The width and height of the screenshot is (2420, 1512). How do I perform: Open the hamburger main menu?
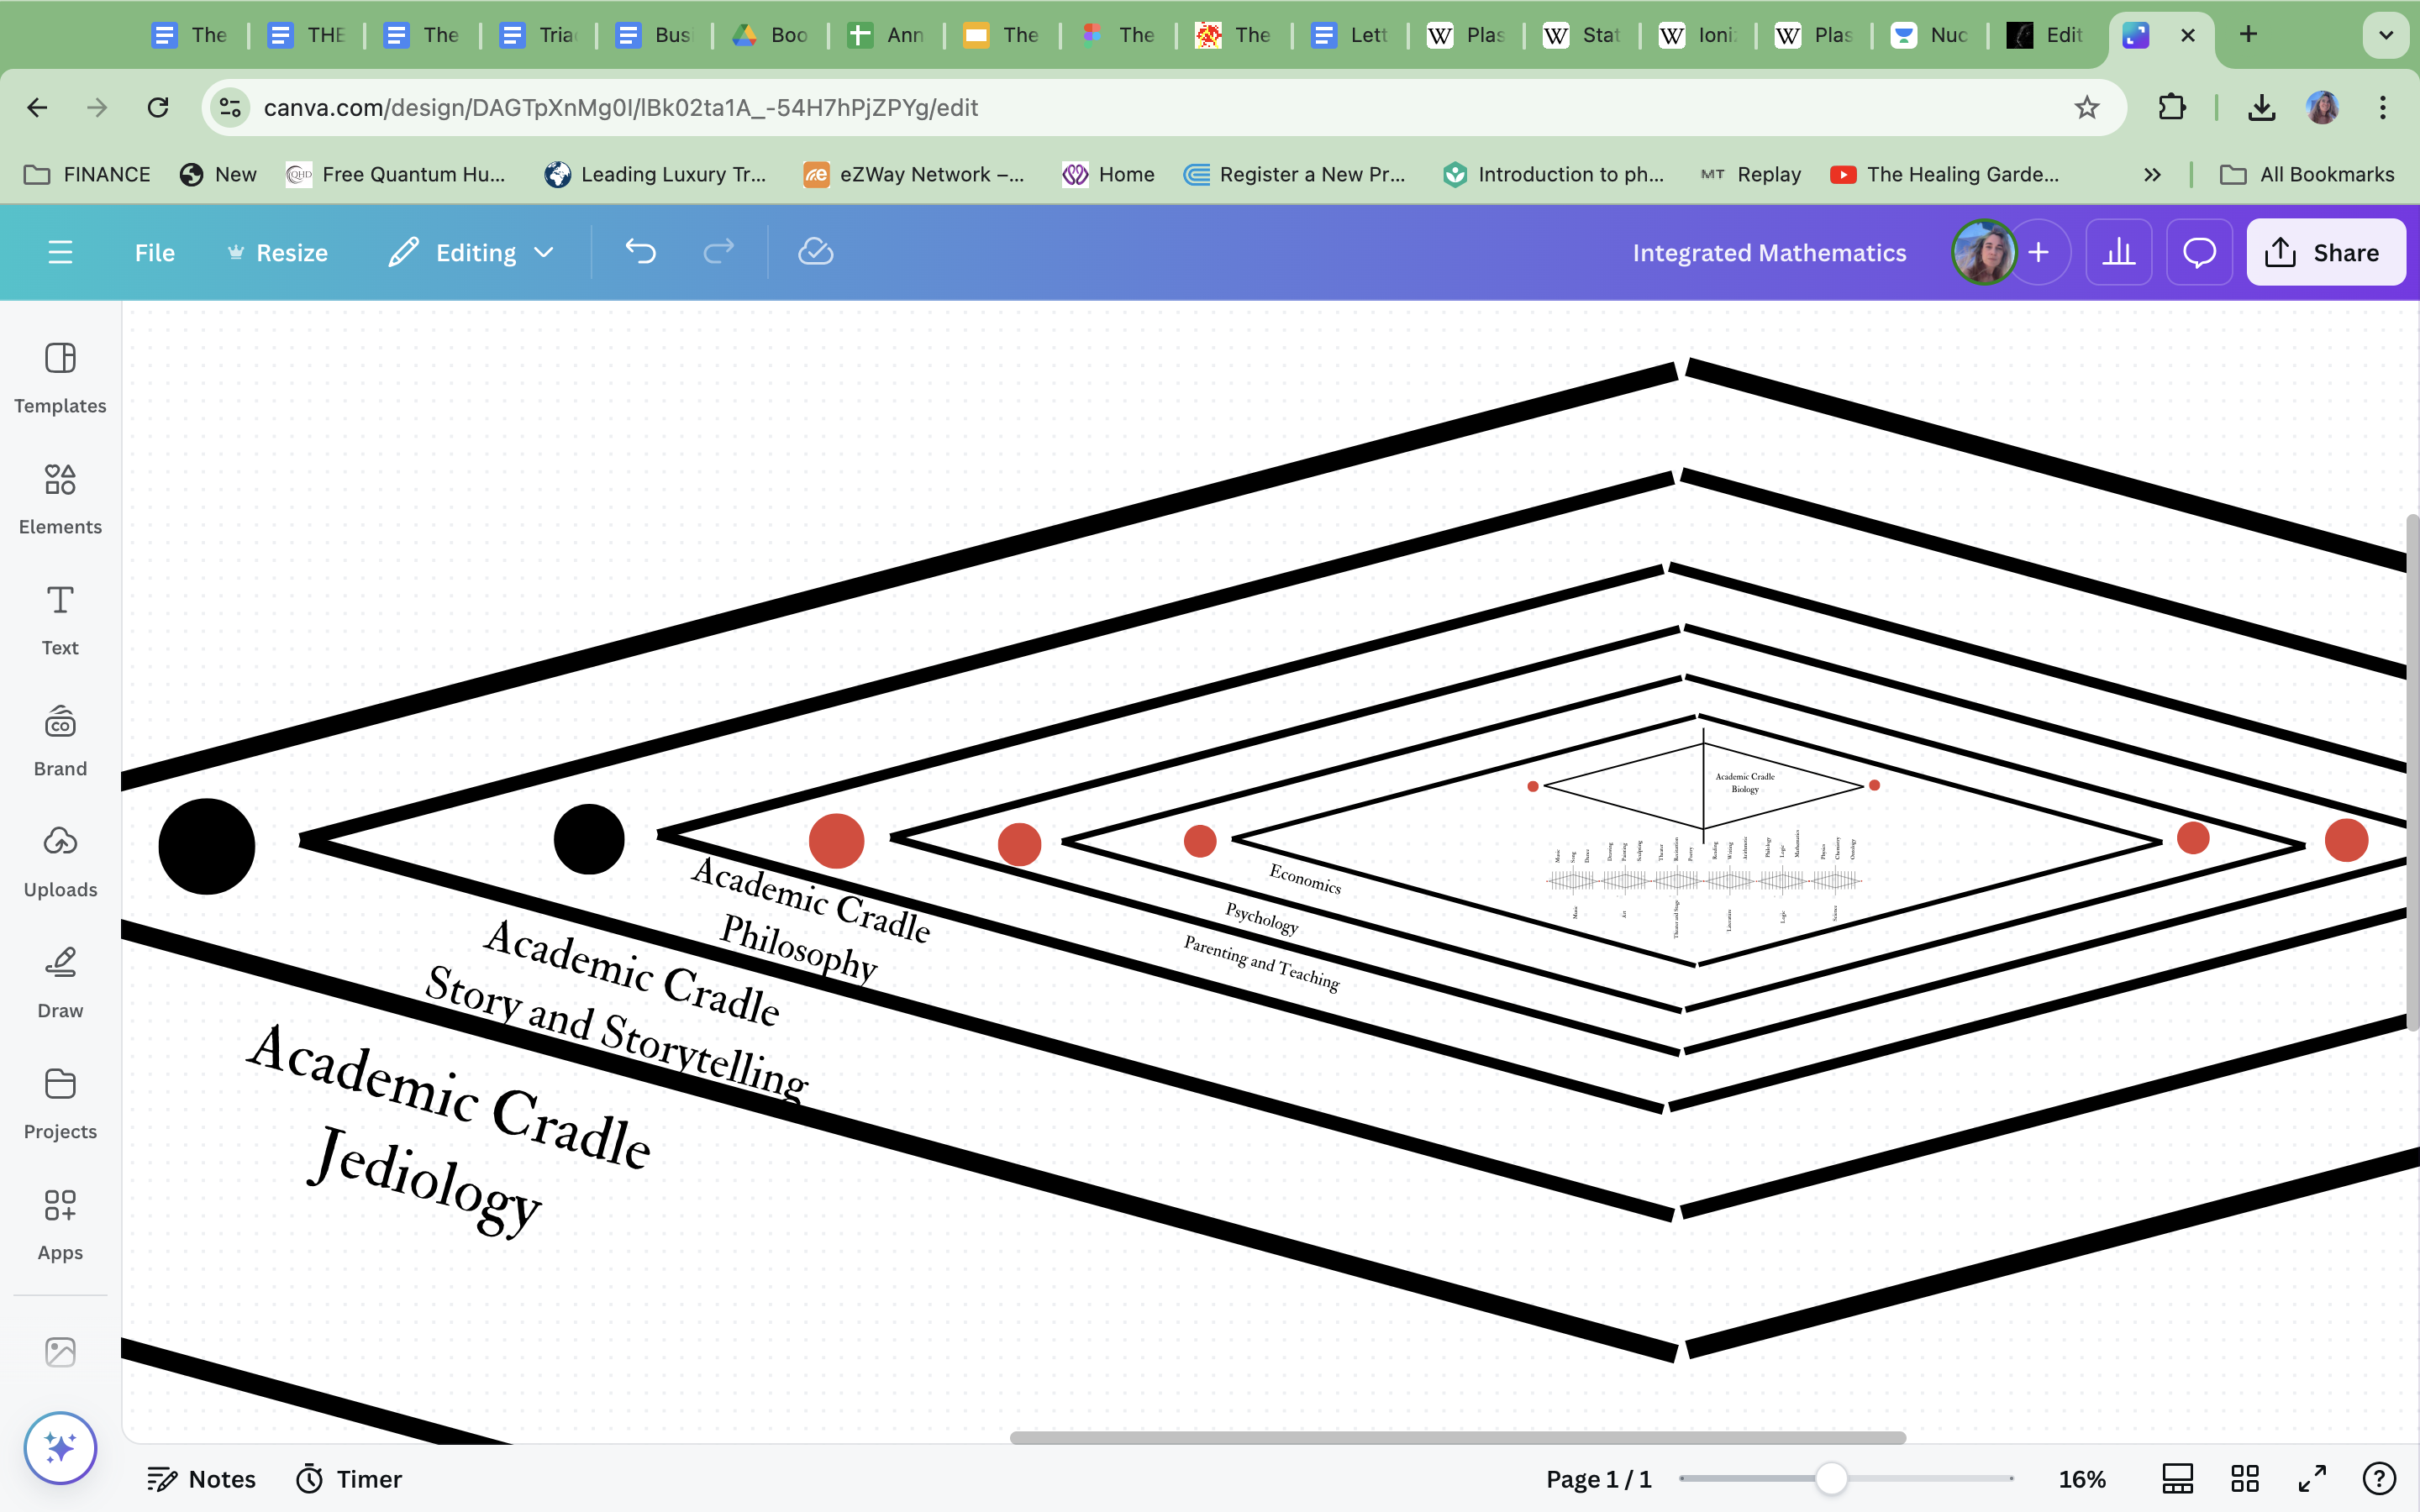(60, 252)
